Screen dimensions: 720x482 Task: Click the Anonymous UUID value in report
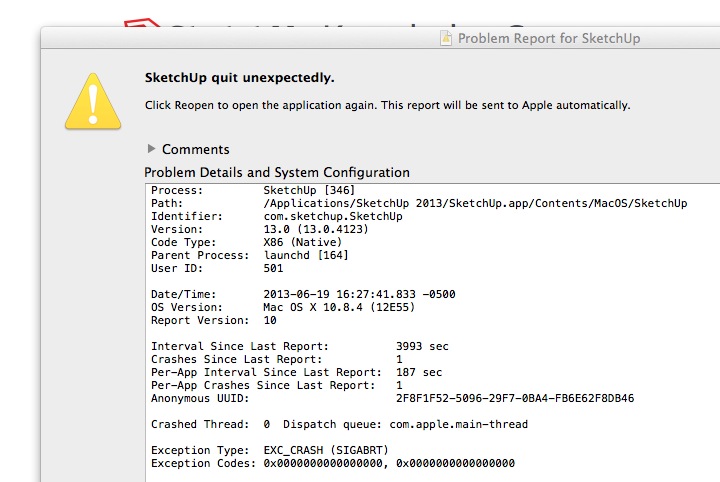(514, 398)
